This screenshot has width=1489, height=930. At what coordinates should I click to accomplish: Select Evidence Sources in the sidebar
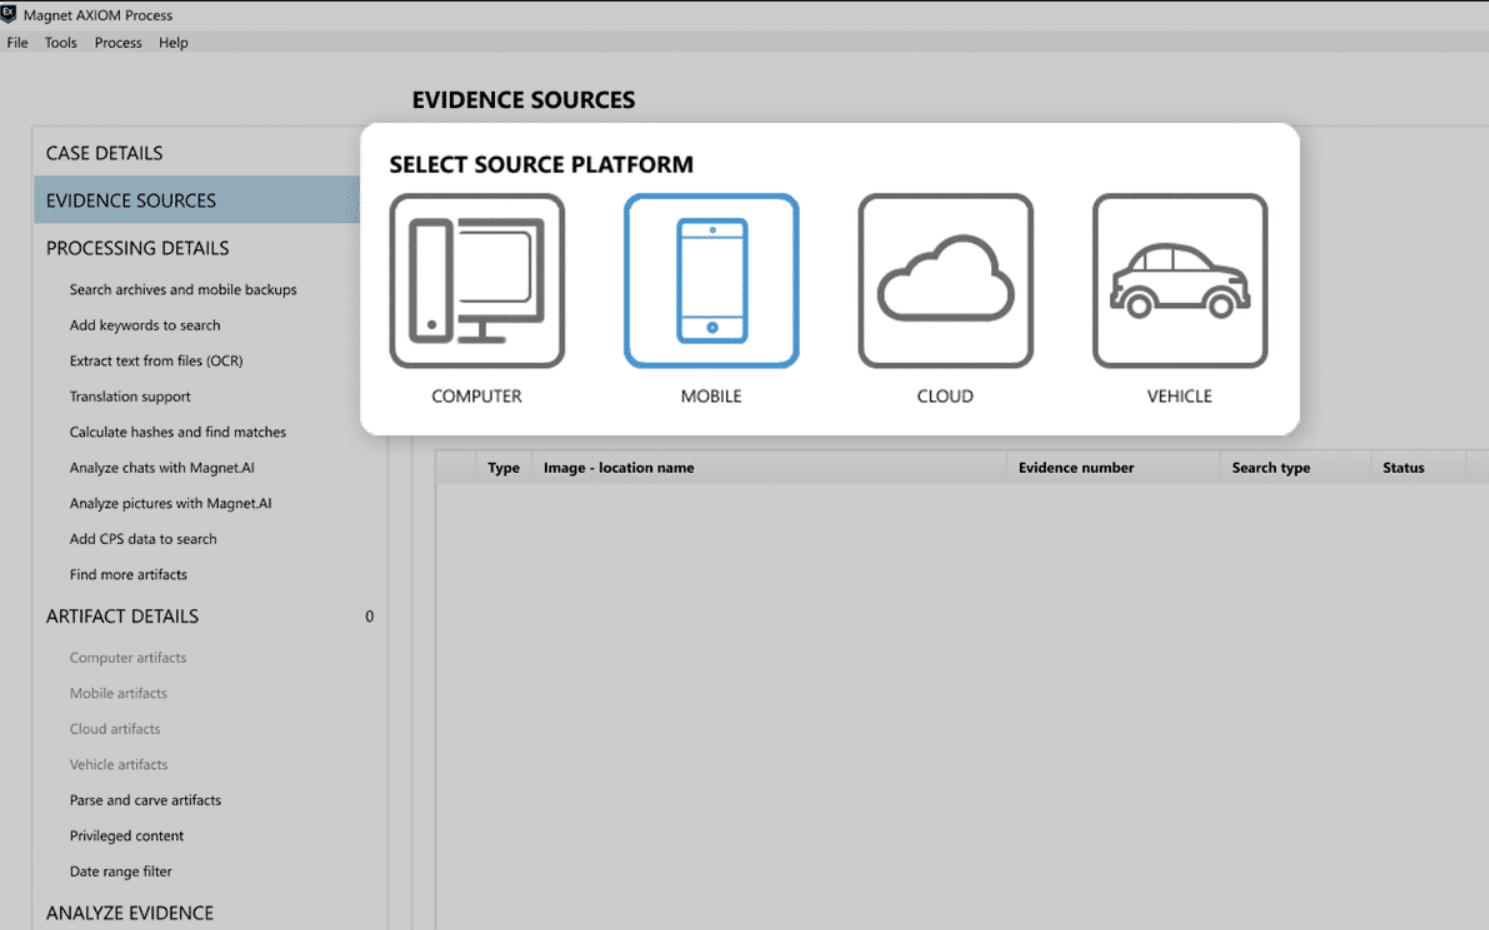tap(131, 201)
